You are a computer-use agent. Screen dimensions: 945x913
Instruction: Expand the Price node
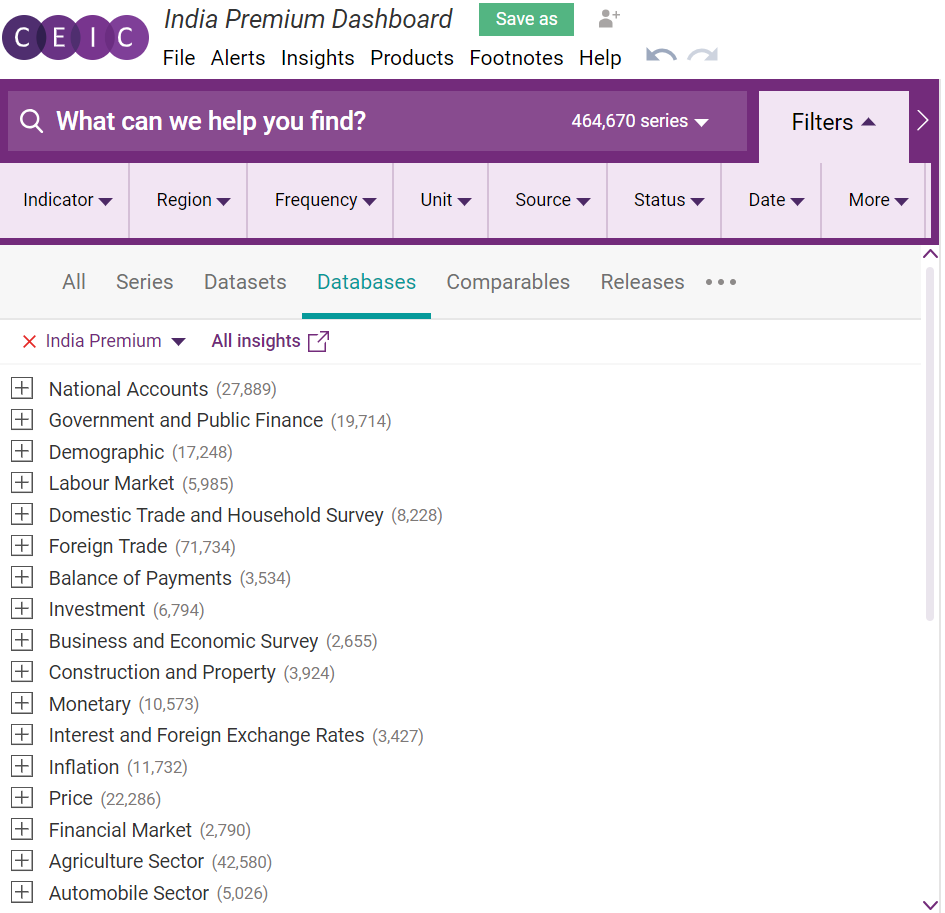click(x=22, y=798)
